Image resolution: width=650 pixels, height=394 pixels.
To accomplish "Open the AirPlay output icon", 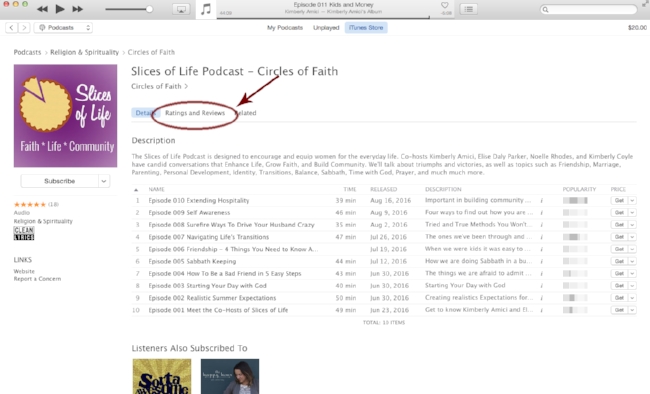I will click(181, 9).
